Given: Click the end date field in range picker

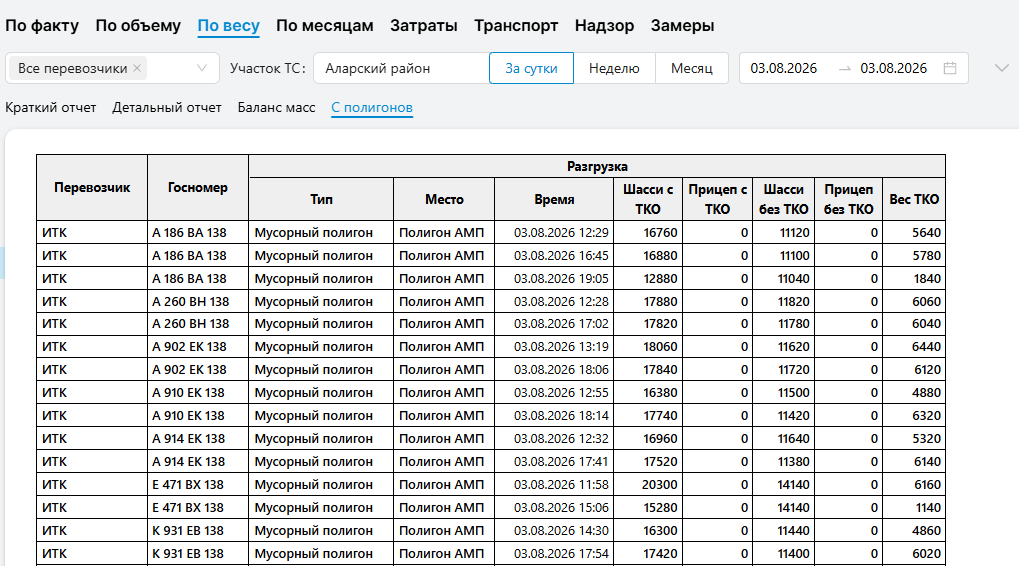Looking at the screenshot, I should tap(894, 68).
